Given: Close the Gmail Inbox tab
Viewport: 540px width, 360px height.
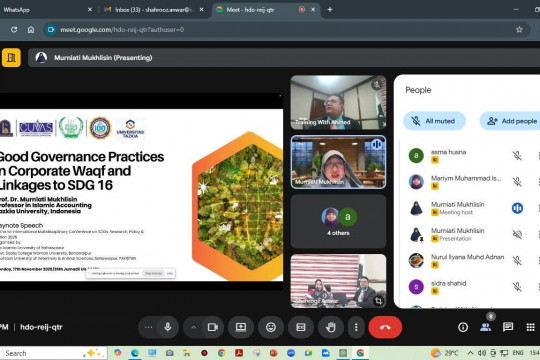Looking at the screenshot, I should point(201,10).
